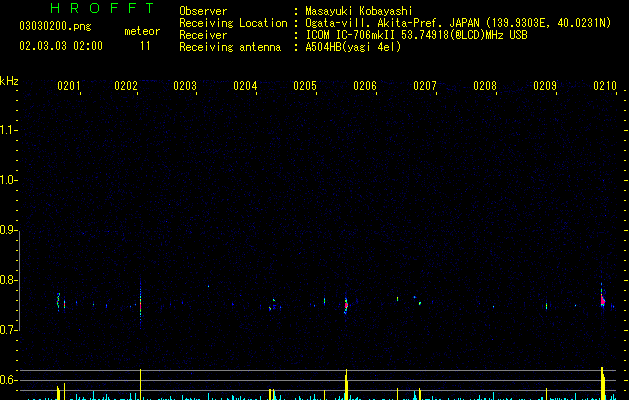The height and width of the screenshot is (400, 629).
Task: Click the Receiving antenna label
Action: pos(230,47)
